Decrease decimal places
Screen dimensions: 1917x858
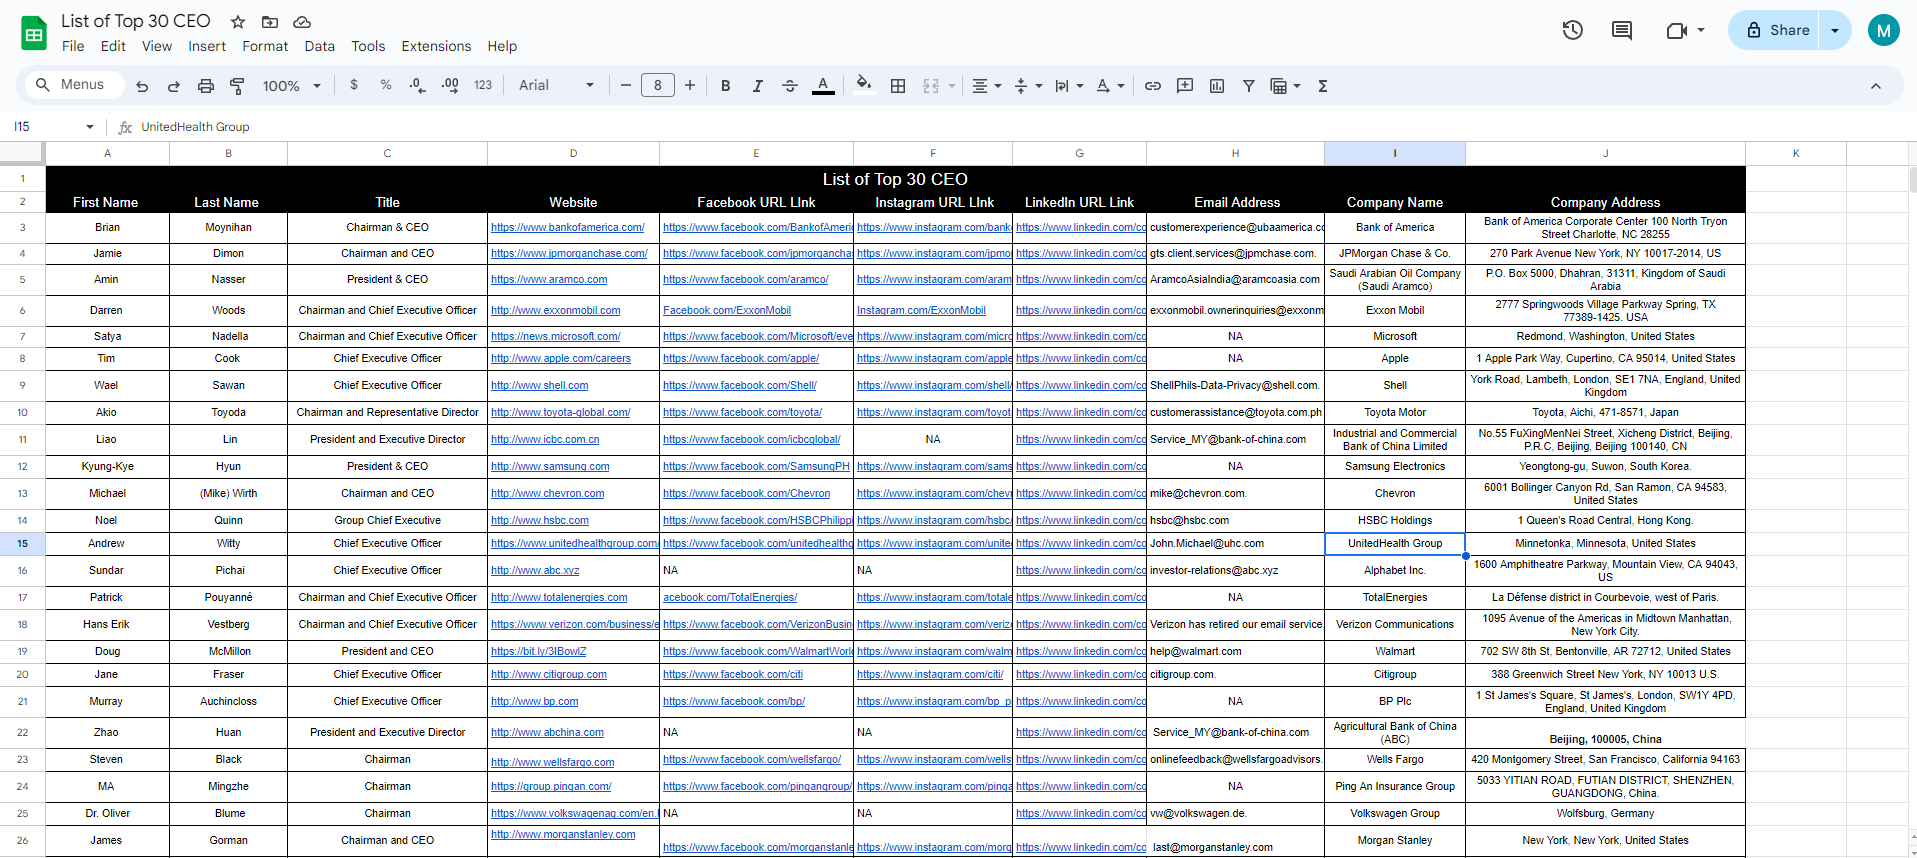click(x=418, y=85)
